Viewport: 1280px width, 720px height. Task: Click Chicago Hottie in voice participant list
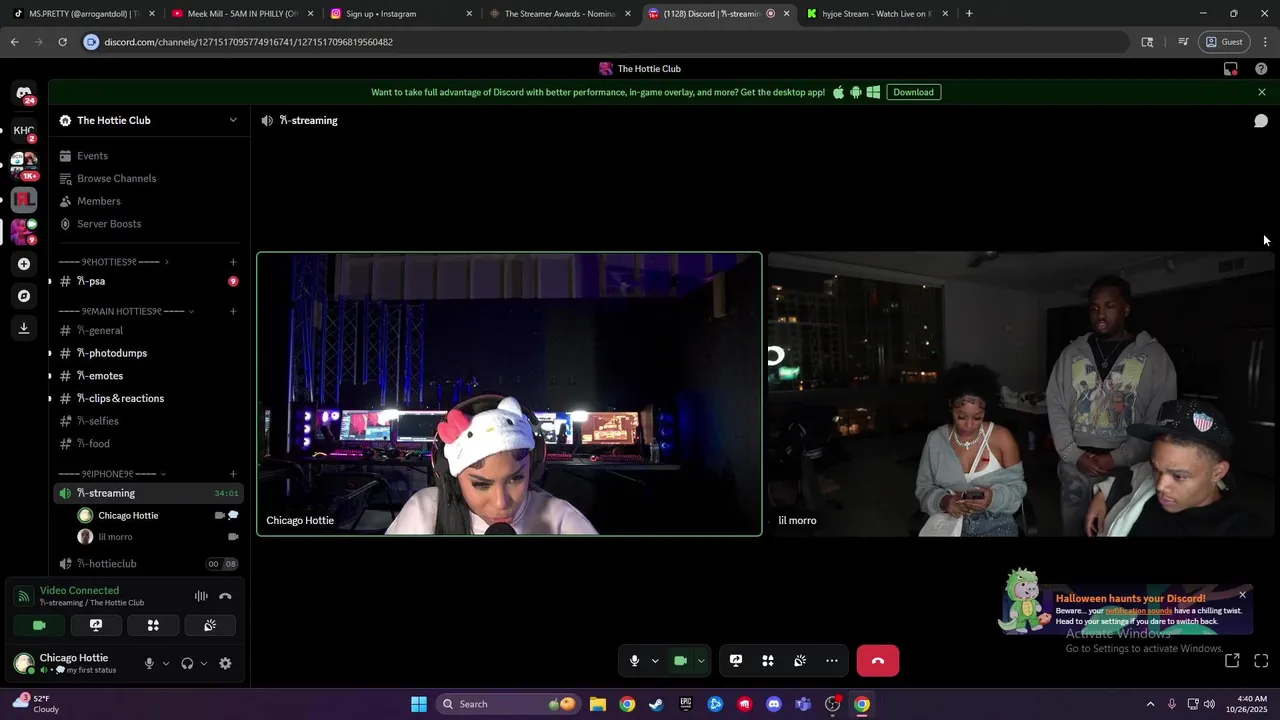coord(158,516)
